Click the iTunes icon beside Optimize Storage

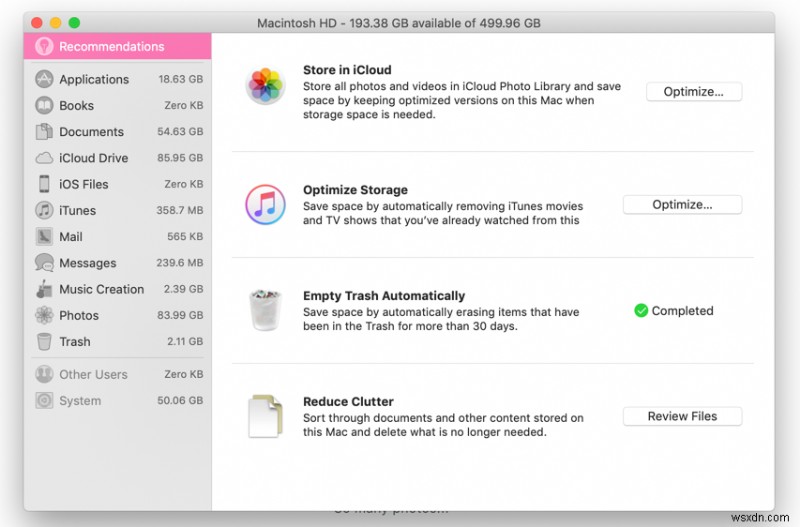265,205
